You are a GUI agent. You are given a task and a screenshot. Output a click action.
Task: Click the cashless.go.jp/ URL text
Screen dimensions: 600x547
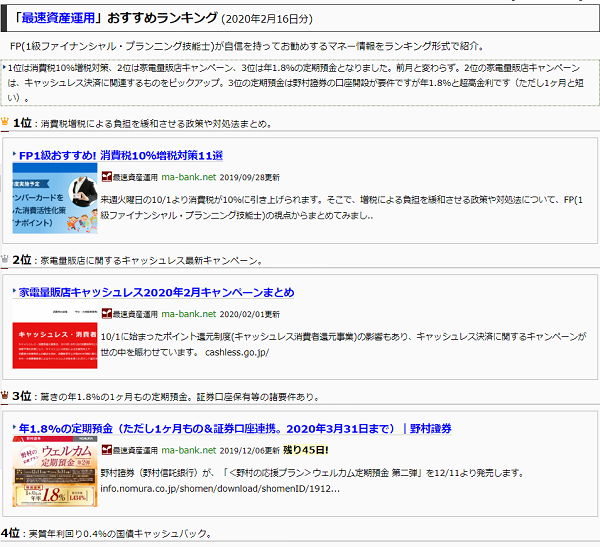(237, 352)
